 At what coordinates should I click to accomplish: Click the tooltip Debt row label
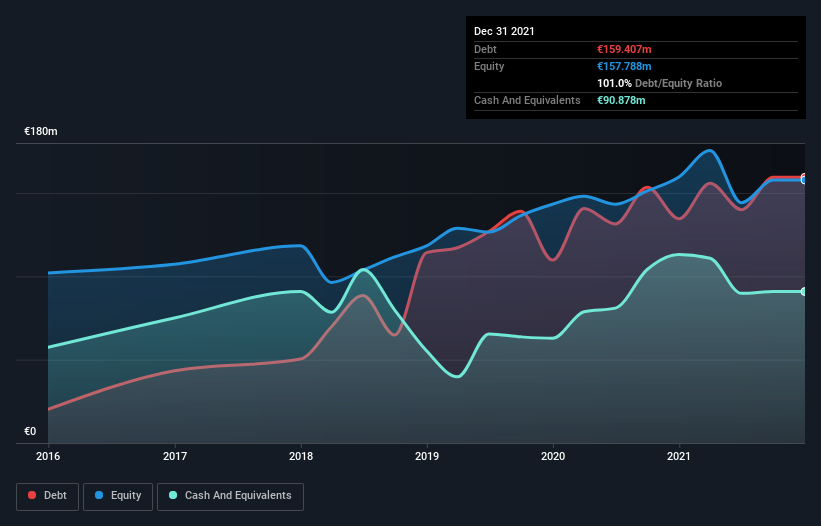[485, 49]
